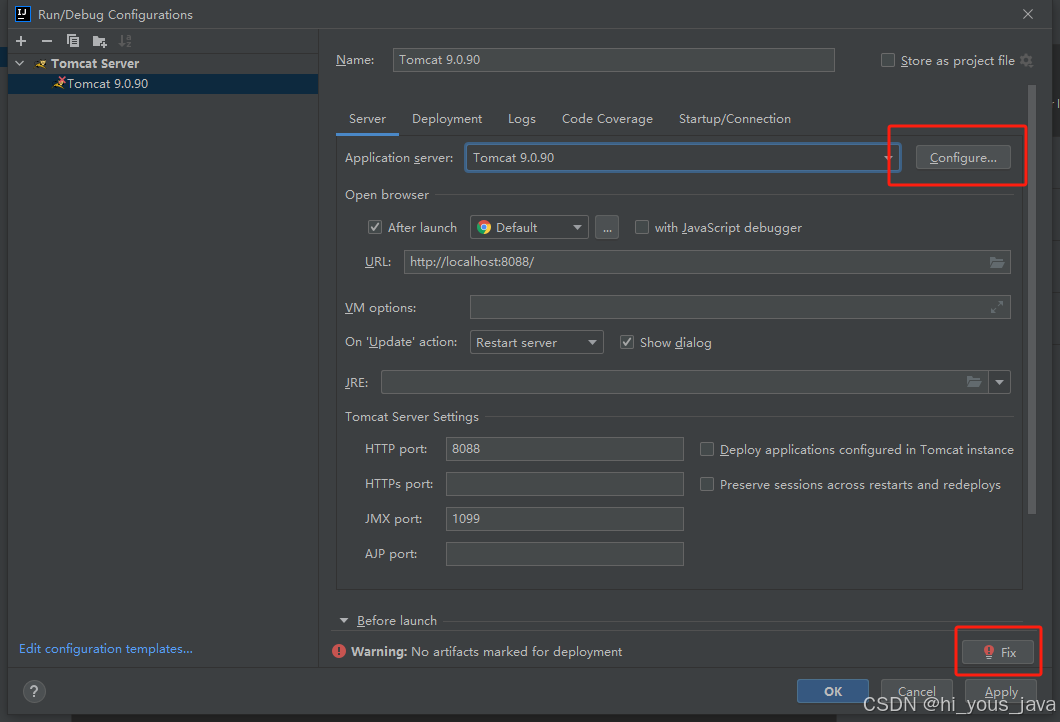Screen dimensions: 1060x722
Task: Click the JRE input field
Action: coord(684,382)
